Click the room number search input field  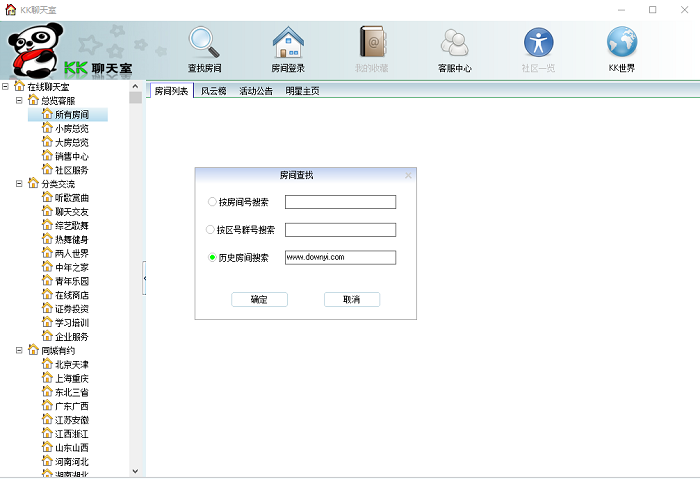(340, 202)
